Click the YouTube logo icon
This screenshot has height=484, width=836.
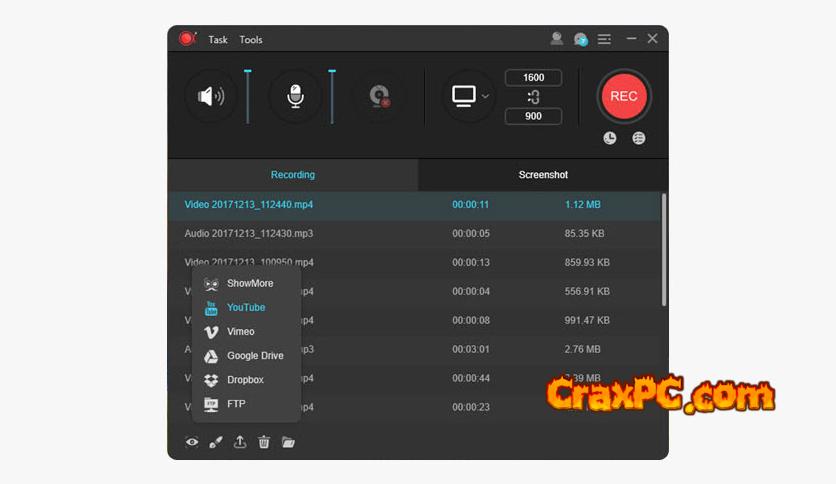point(211,308)
